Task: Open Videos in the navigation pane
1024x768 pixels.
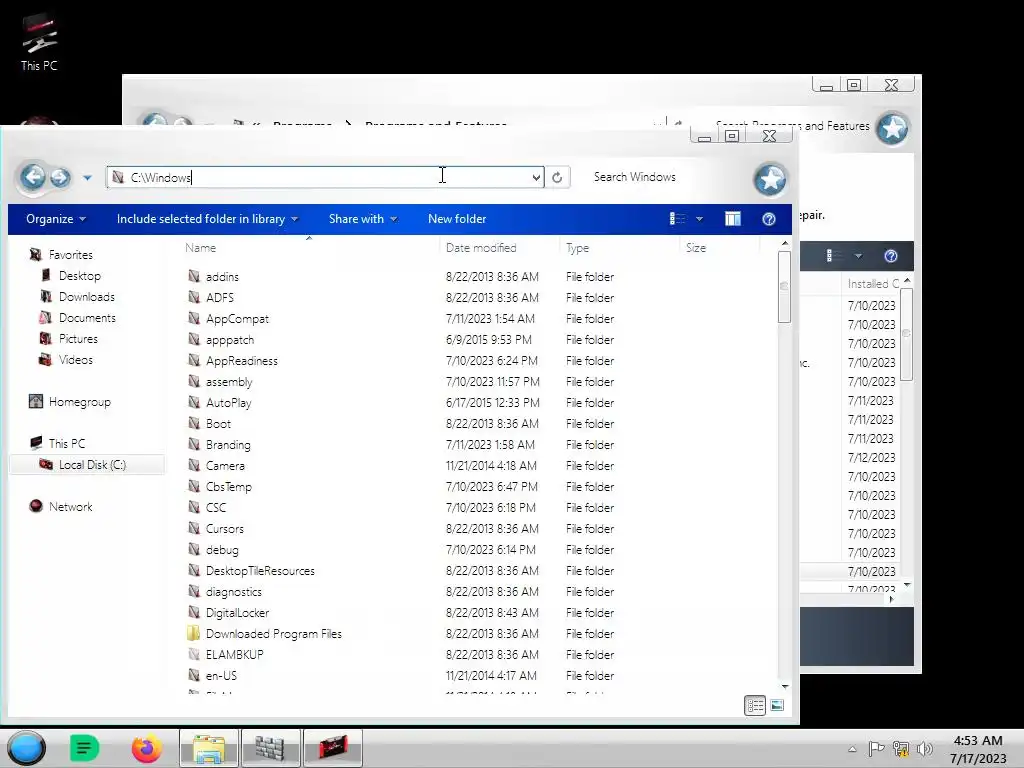Action: (76, 359)
